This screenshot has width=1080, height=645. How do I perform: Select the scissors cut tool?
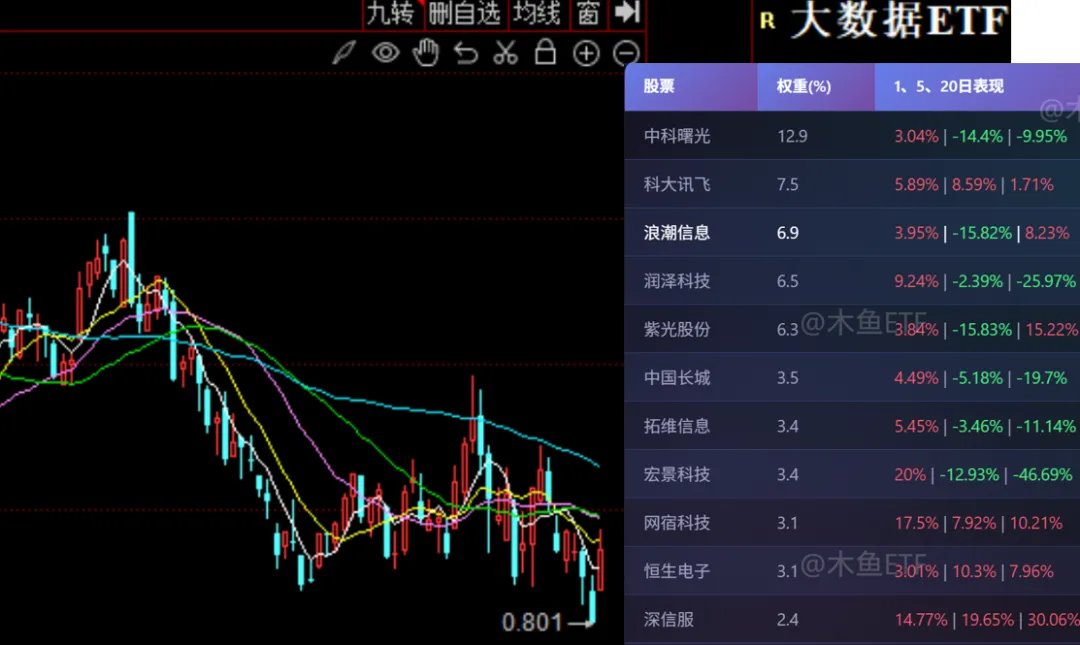pos(506,53)
